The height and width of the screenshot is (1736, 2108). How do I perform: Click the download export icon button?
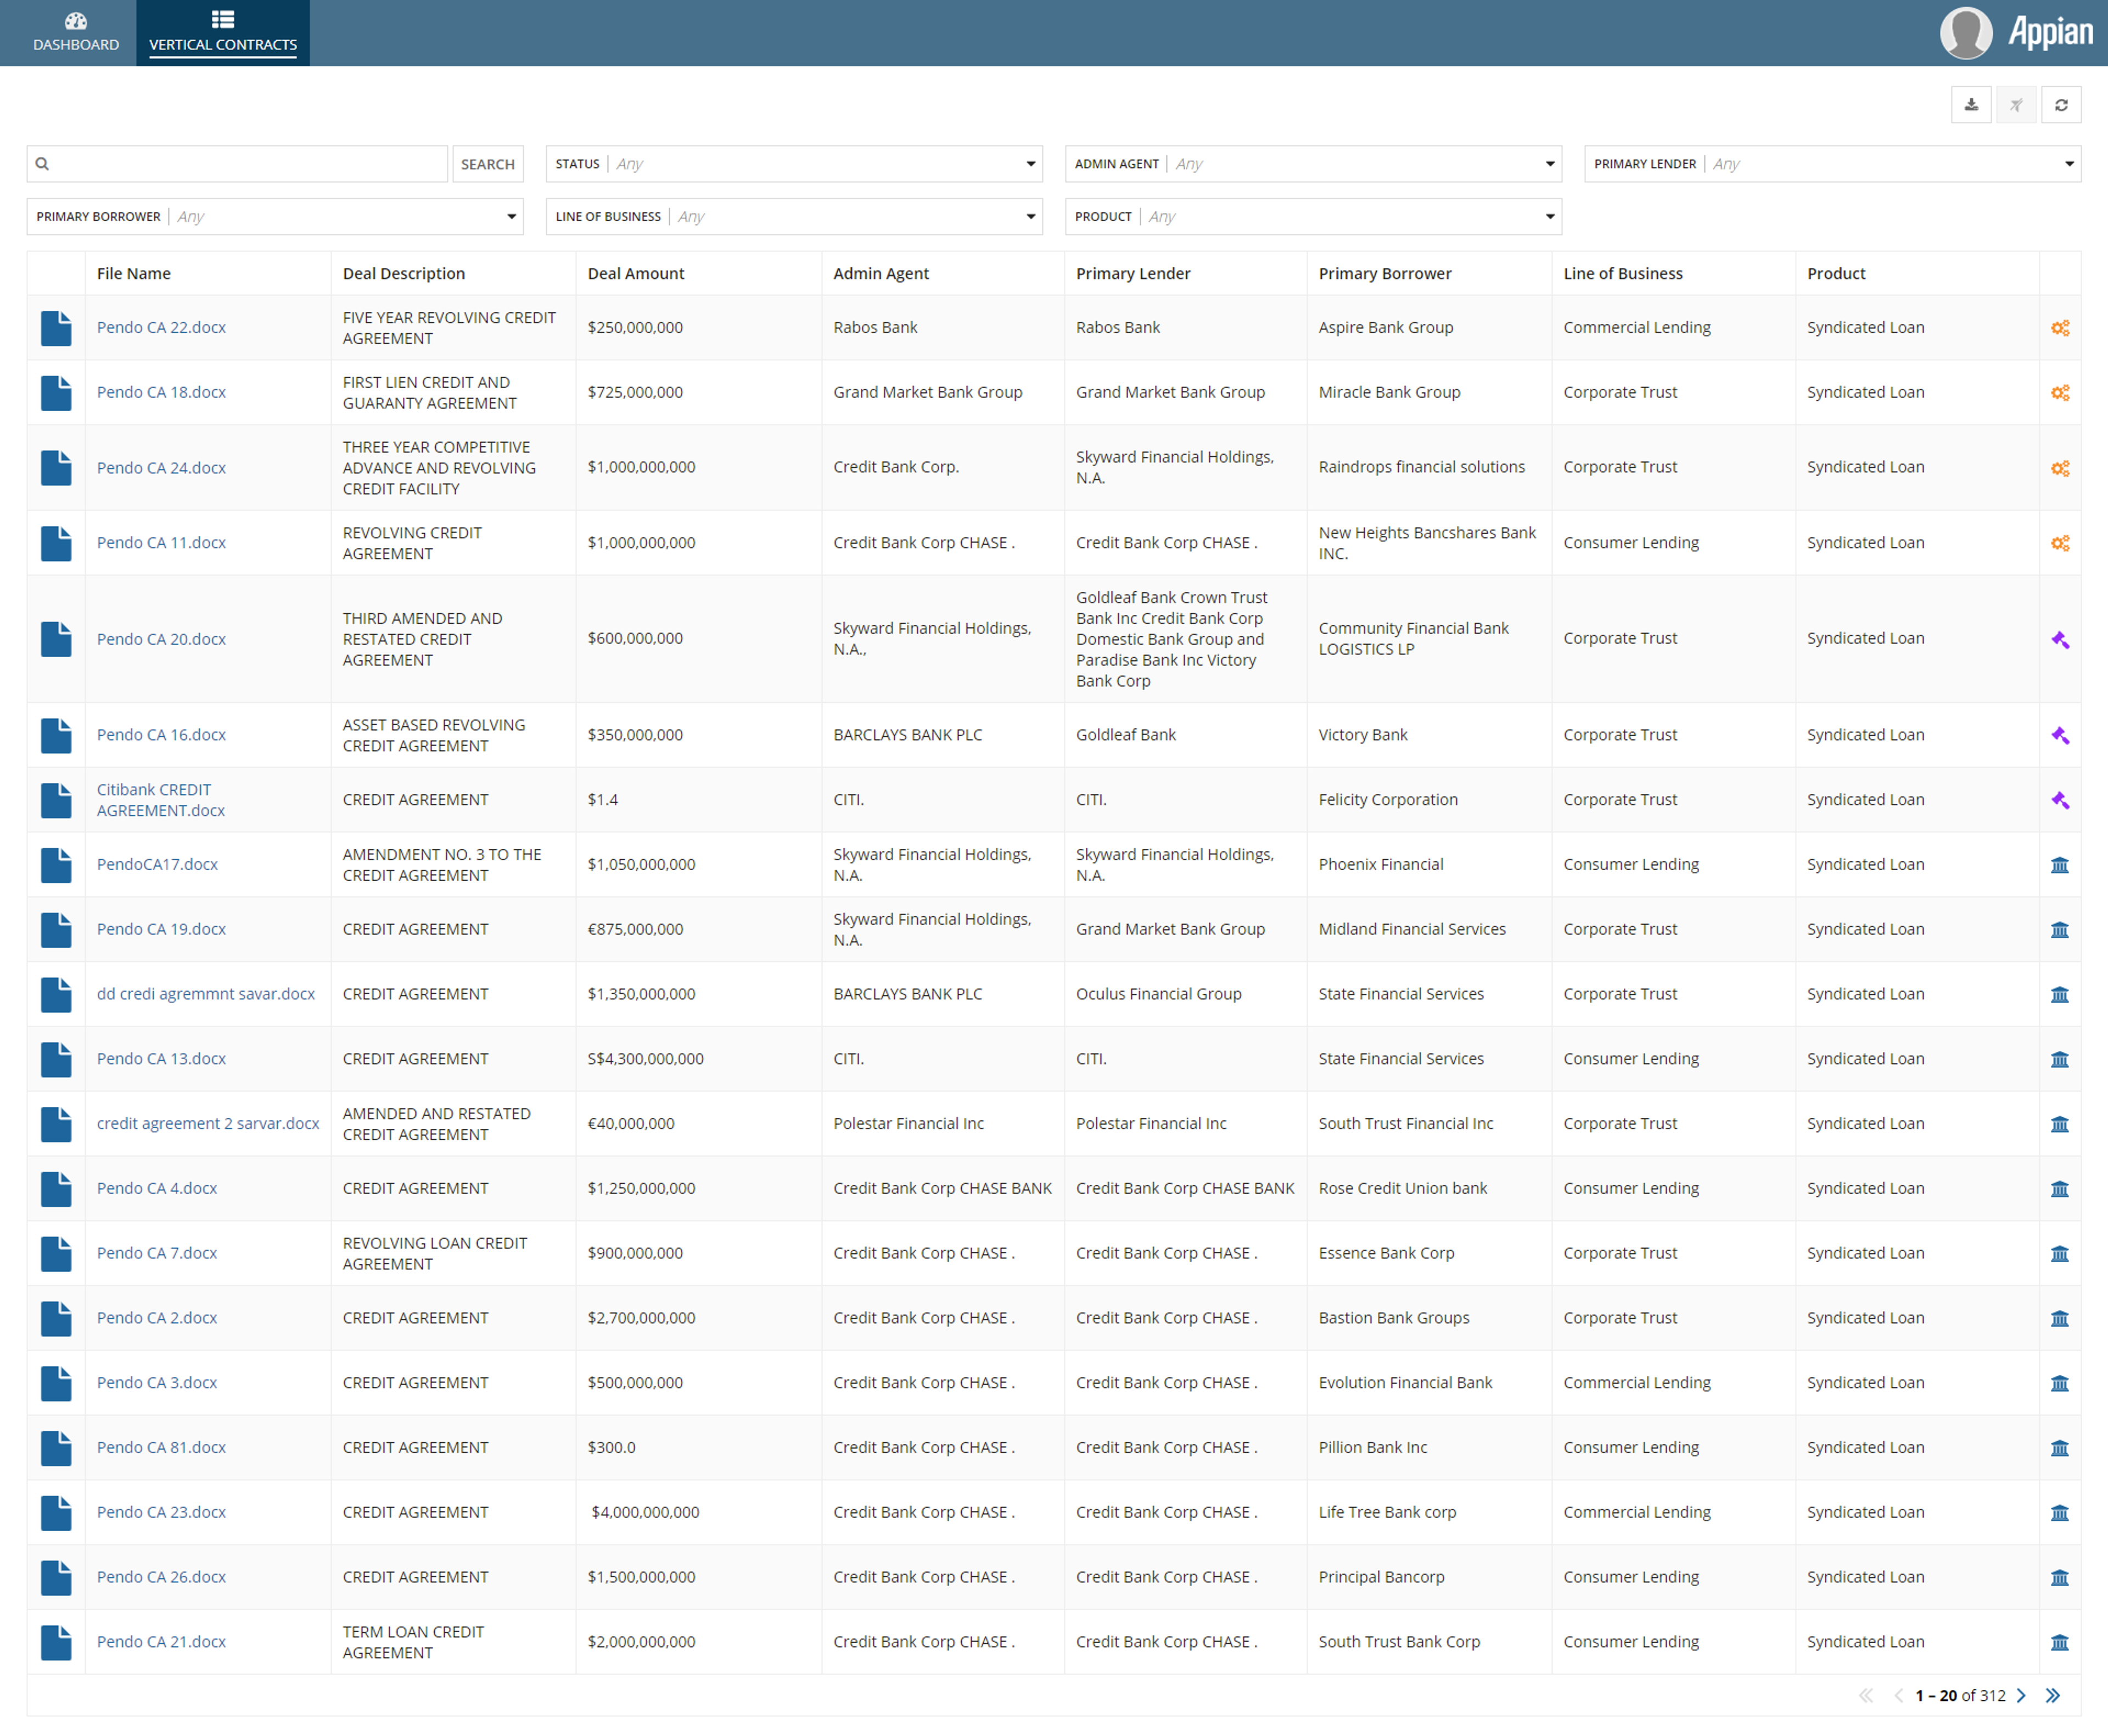(1971, 105)
